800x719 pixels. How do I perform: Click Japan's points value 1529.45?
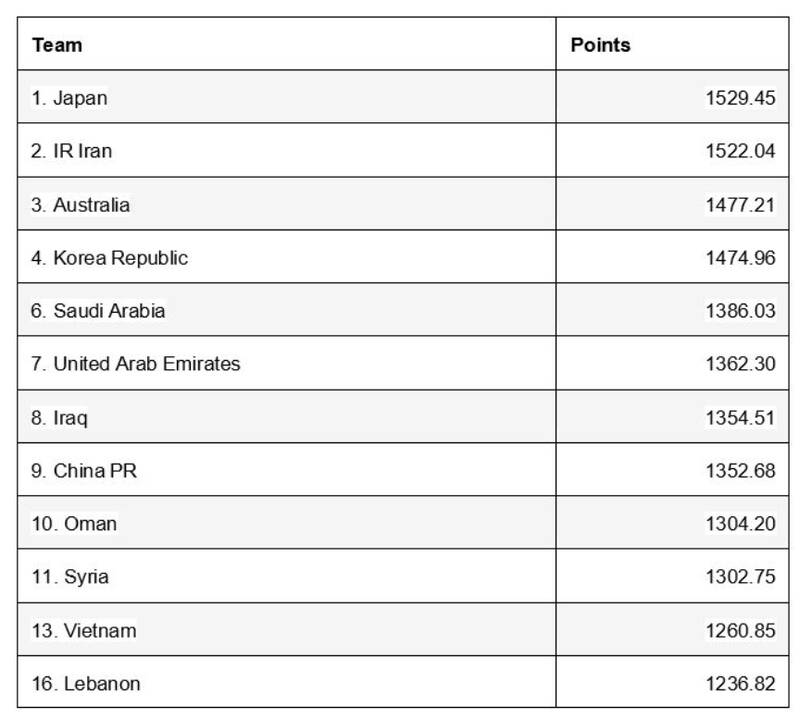click(740, 98)
